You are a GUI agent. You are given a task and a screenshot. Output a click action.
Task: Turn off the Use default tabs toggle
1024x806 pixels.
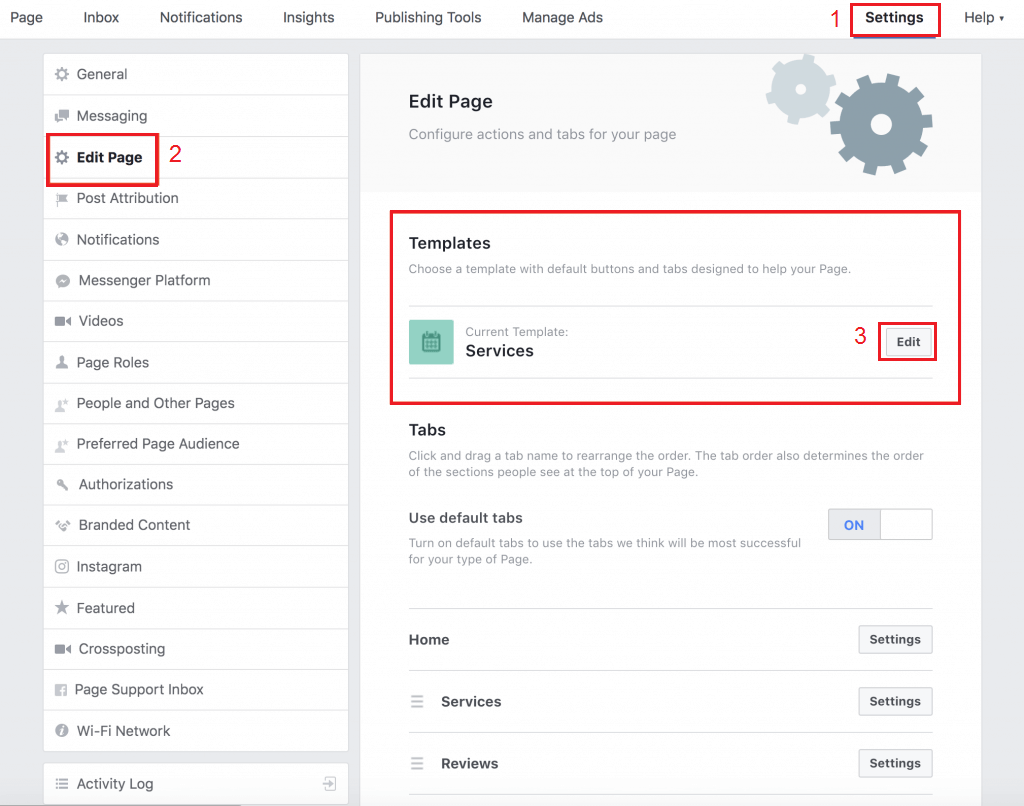point(906,523)
